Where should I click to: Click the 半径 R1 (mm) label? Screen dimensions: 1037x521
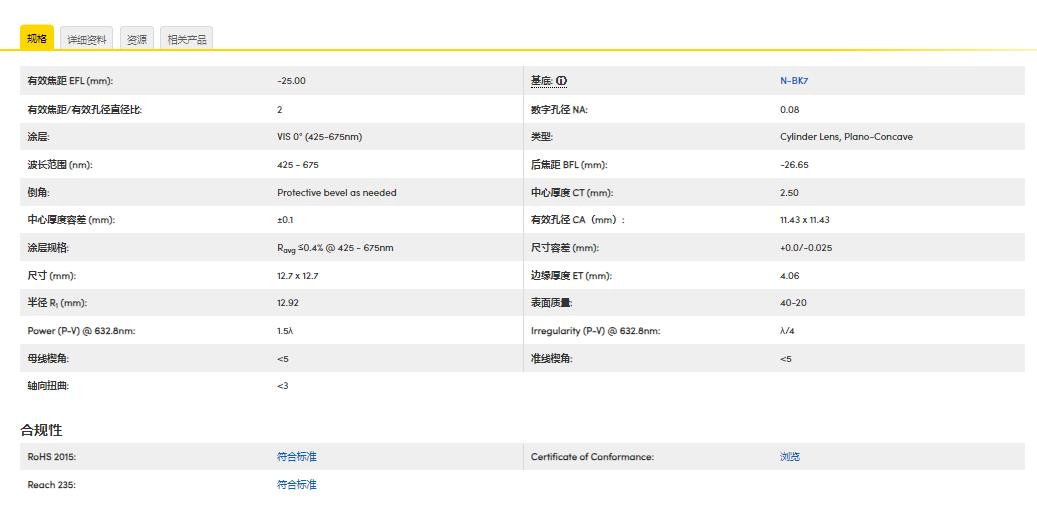coord(57,303)
